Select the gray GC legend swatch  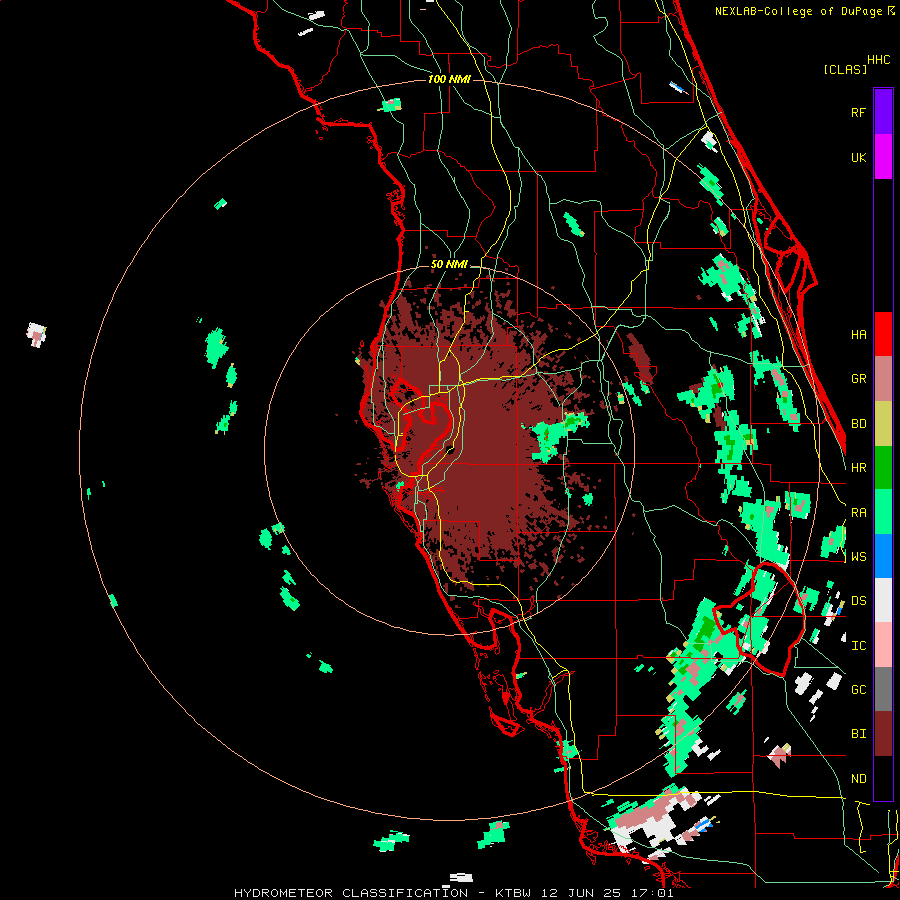point(883,689)
